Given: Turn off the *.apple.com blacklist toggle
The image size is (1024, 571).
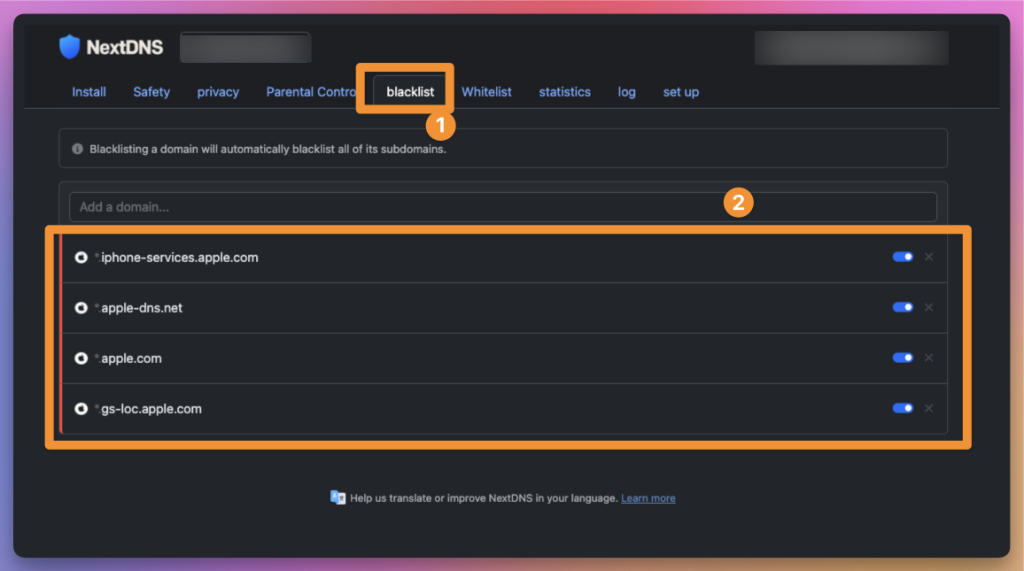Looking at the screenshot, I should click(x=903, y=357).
